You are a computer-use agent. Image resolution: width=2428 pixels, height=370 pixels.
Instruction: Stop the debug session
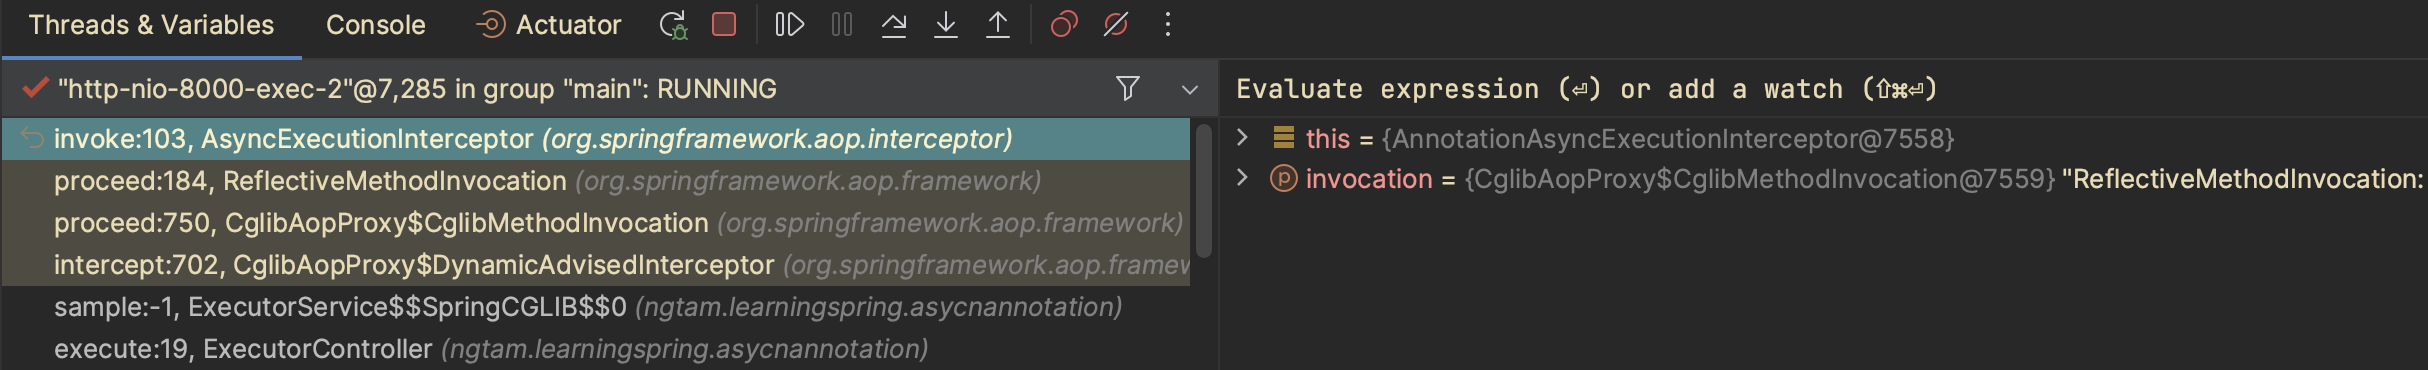click(x=724, y=25)
